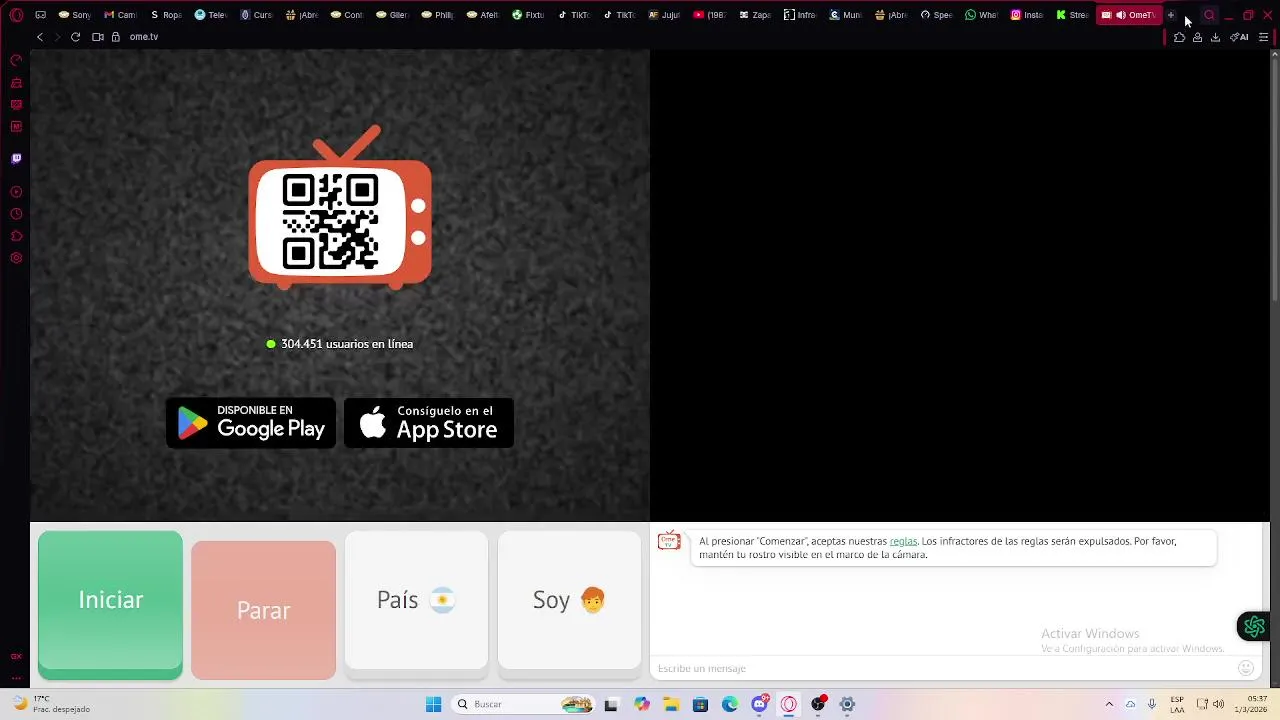The width and height of the screenshot is (1280, 720).
Task: Click the Parar stop button
Action: coord(263,610)
